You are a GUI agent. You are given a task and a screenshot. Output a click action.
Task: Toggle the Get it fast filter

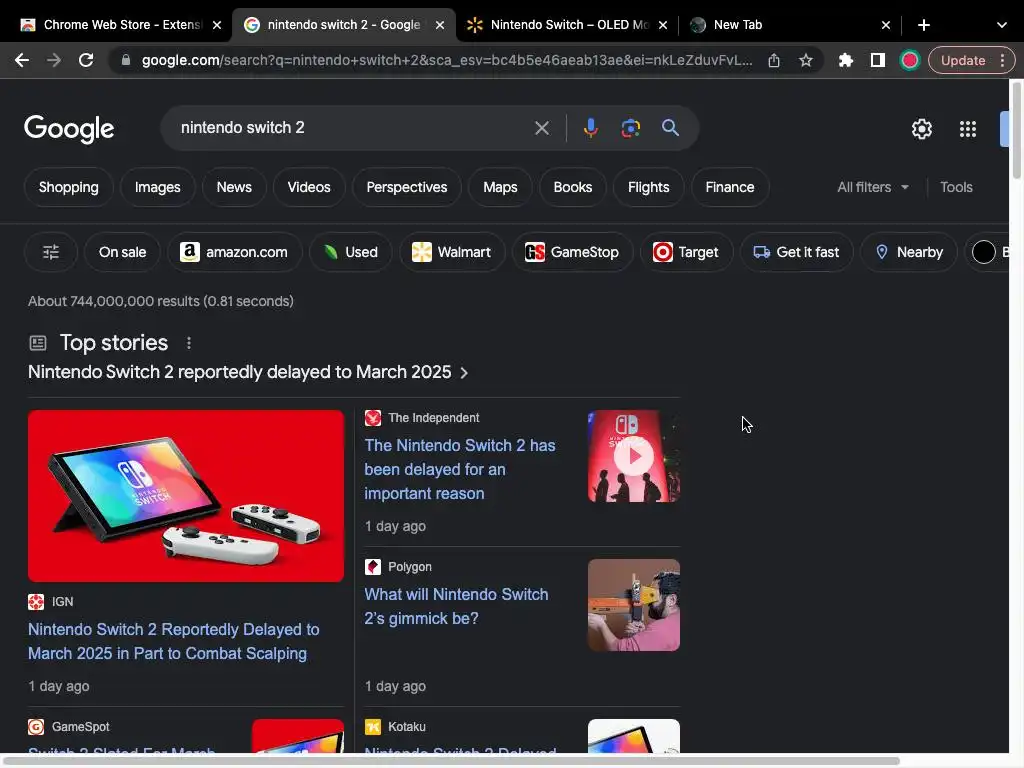796,252
